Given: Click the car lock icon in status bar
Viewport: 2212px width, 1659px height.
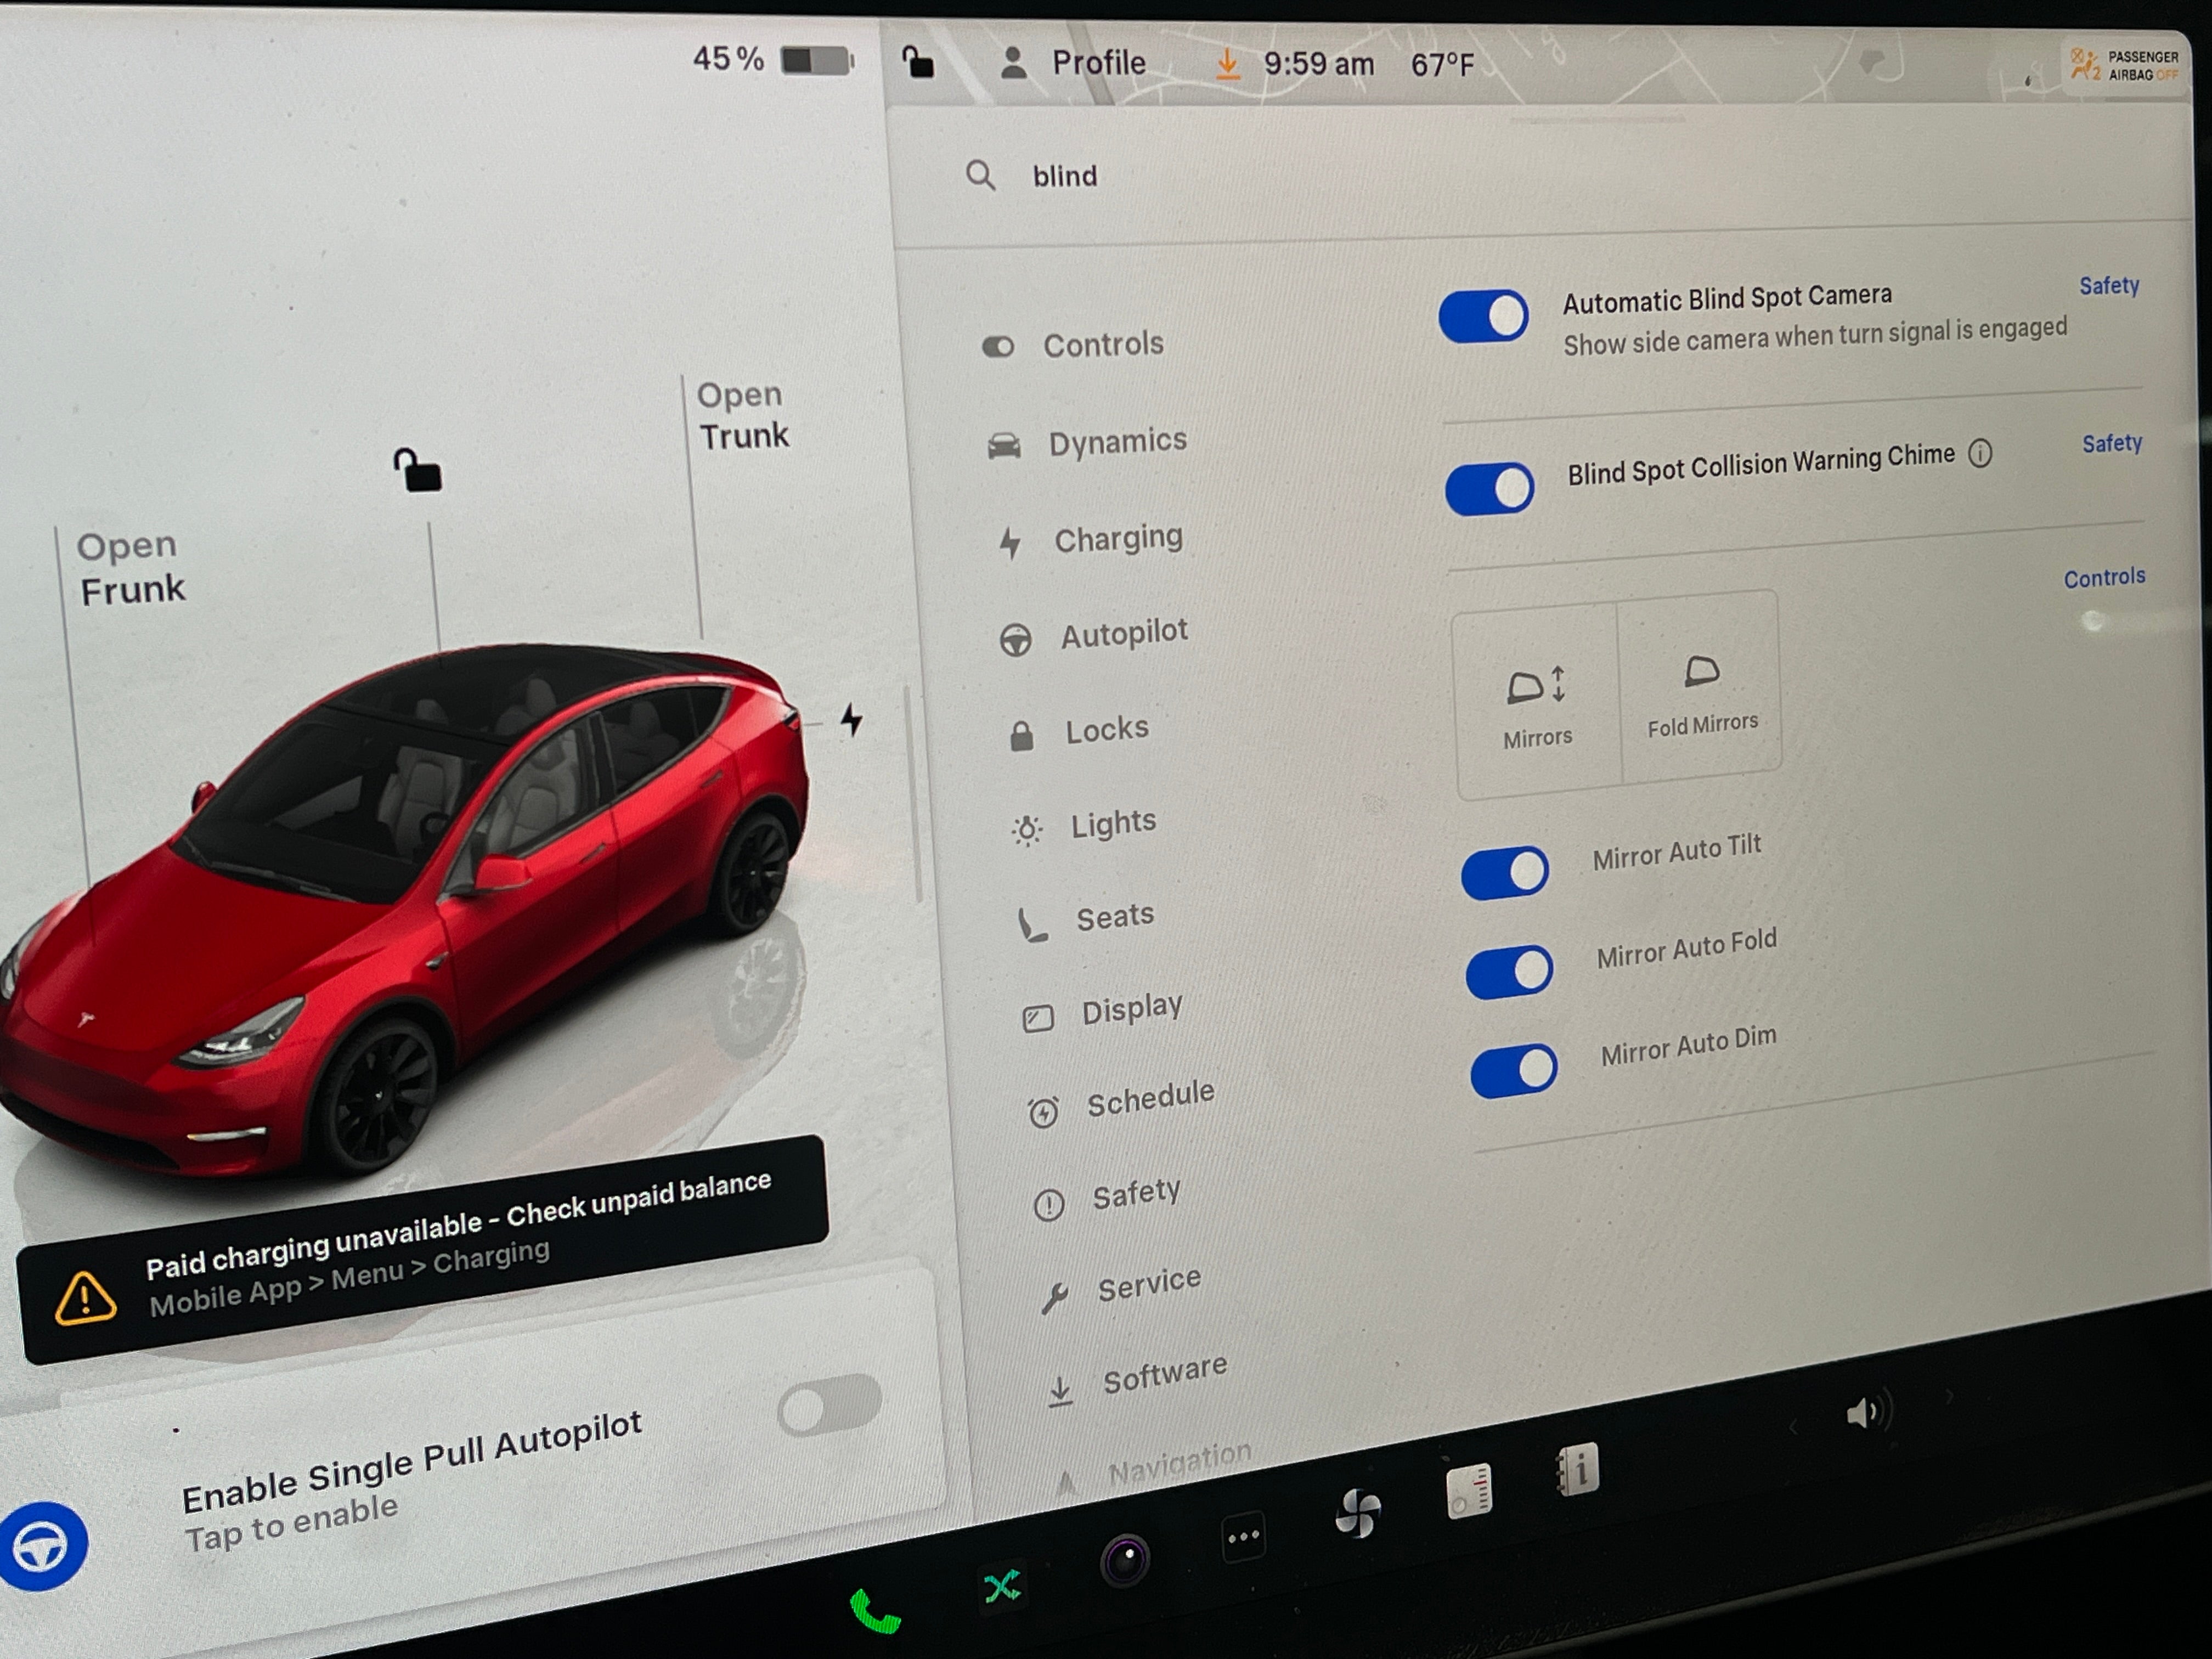Looking at the screenshot, I should tap(918, 63).
